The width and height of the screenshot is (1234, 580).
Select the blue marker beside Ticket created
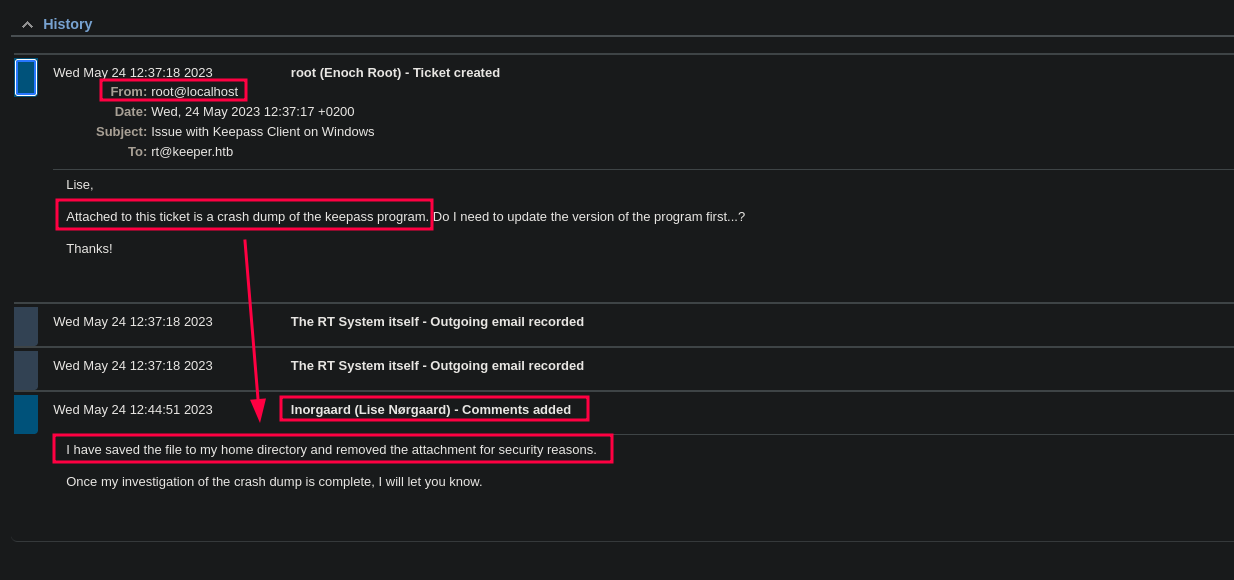26,77
